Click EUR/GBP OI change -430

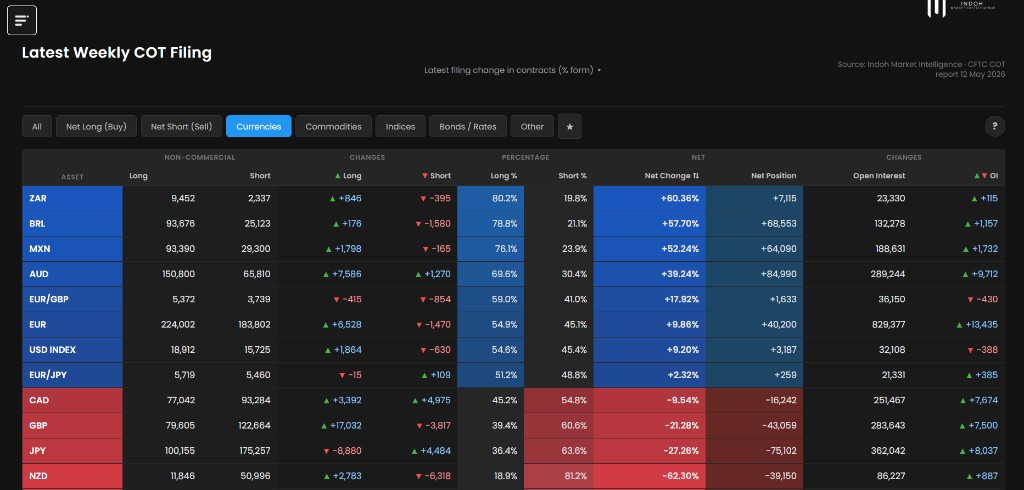click(983, 299)
